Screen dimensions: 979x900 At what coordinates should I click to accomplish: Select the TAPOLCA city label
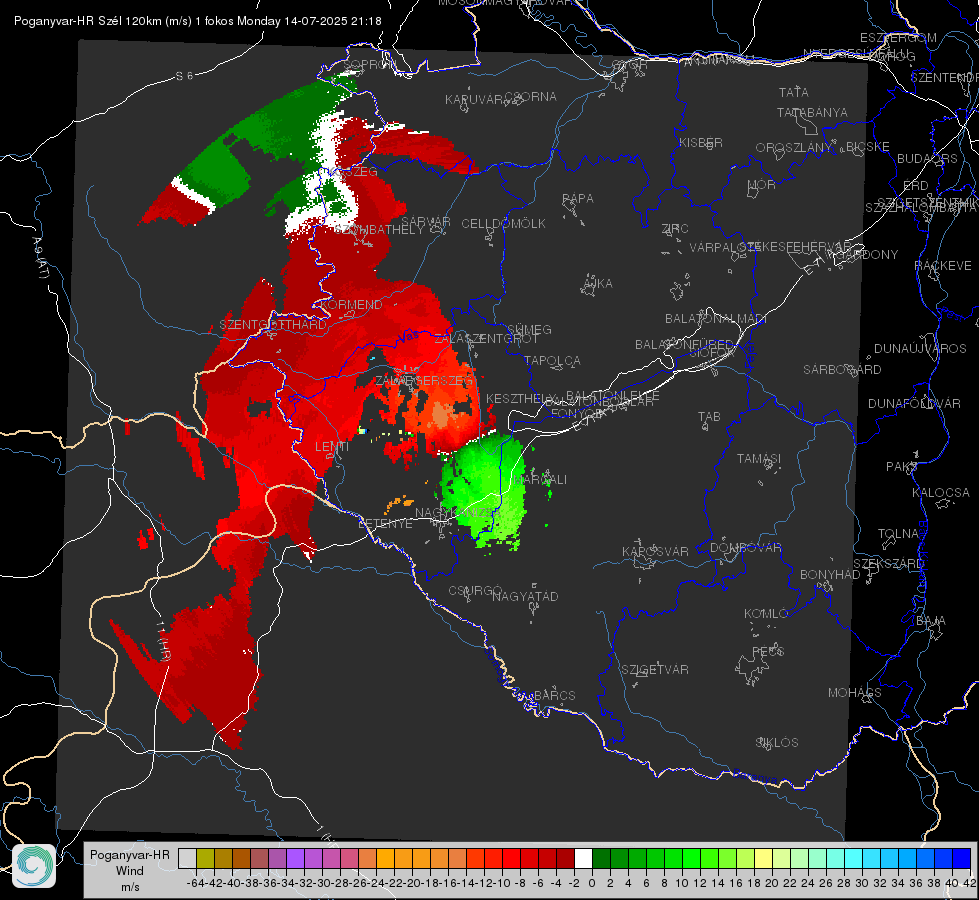552,360
